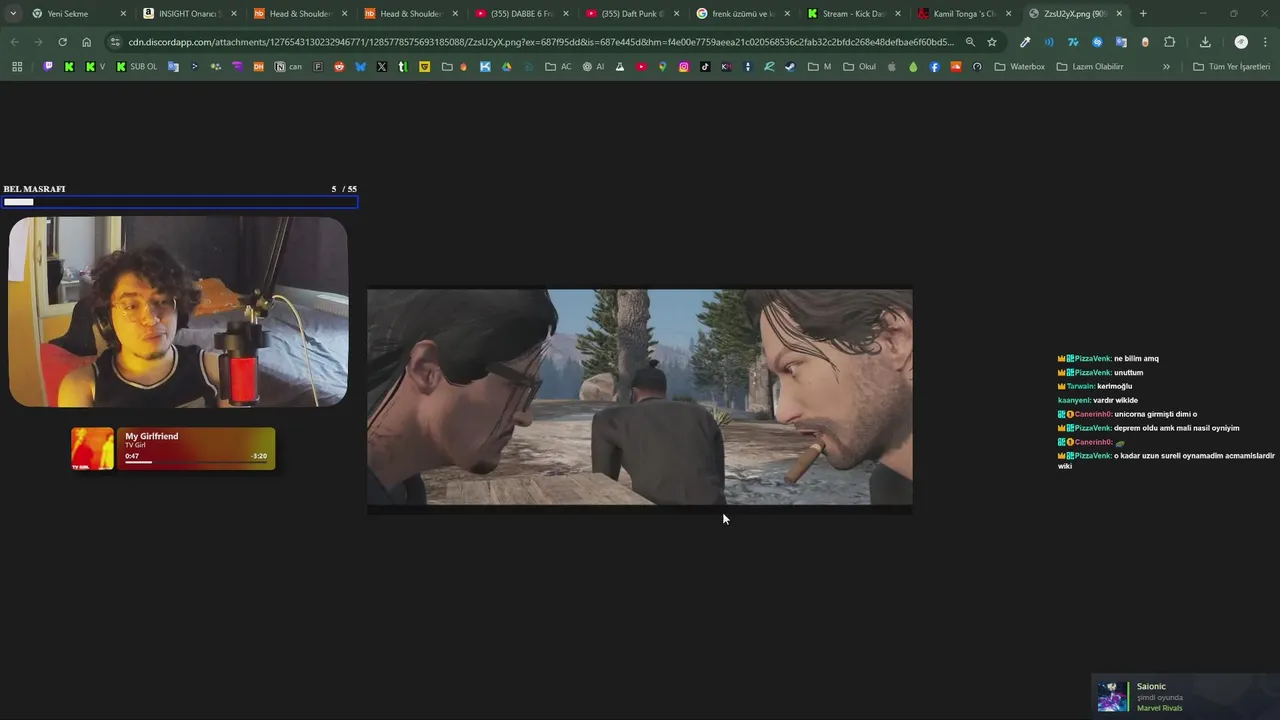The width and height of the screenshot is (1280, 720).
Task: Click the streamer webcam feed
Action: click(178, 312)
